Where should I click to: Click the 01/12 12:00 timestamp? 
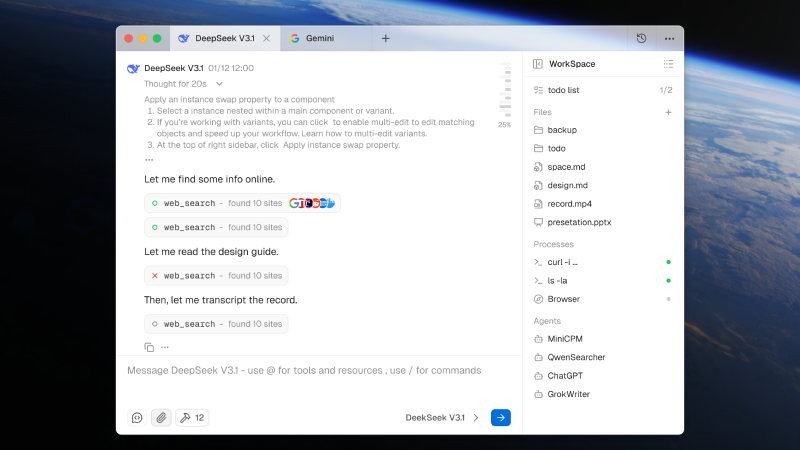[x=231, y=68]
